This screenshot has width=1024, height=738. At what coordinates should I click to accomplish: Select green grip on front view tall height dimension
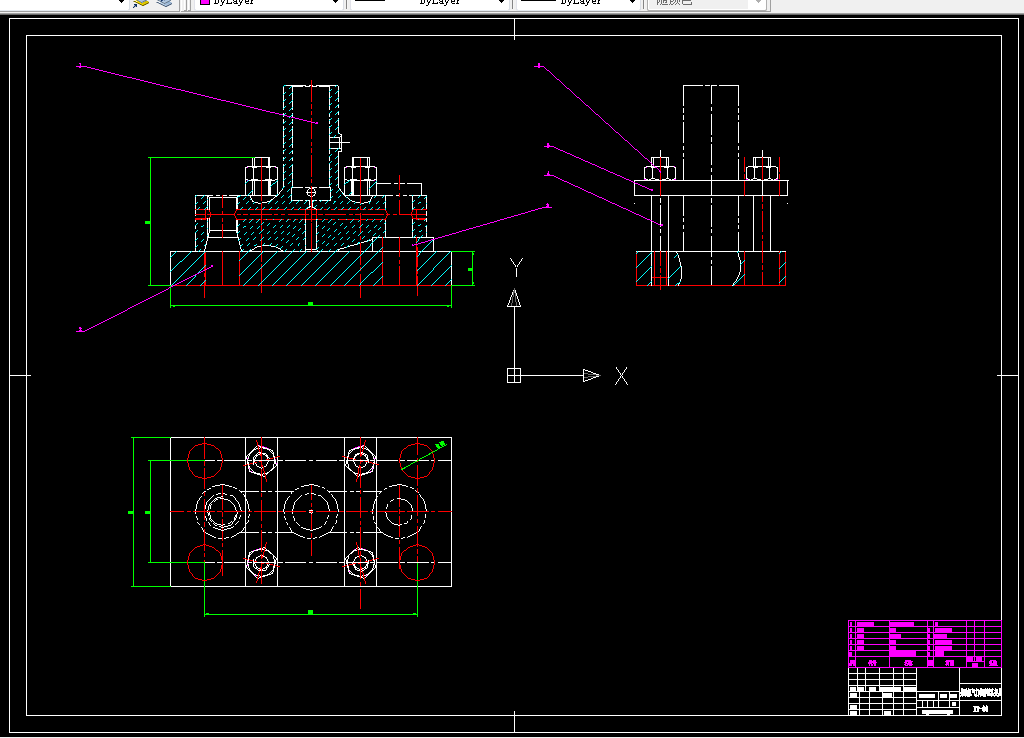[148, 223]
